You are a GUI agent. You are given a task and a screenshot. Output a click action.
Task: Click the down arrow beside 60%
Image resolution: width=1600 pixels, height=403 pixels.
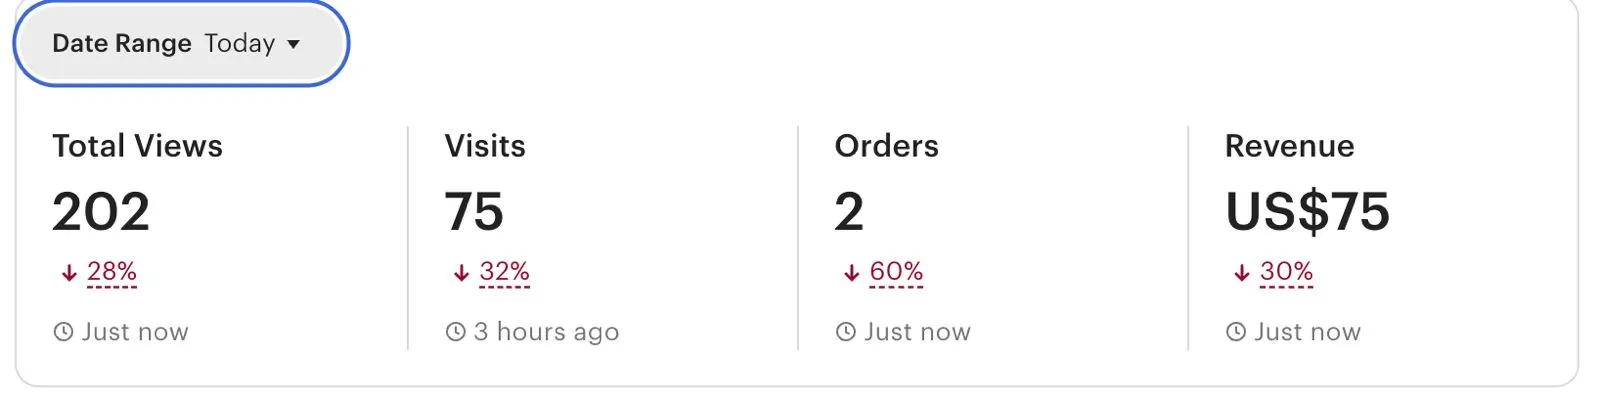pyautogui.click(x=851, y=273)
